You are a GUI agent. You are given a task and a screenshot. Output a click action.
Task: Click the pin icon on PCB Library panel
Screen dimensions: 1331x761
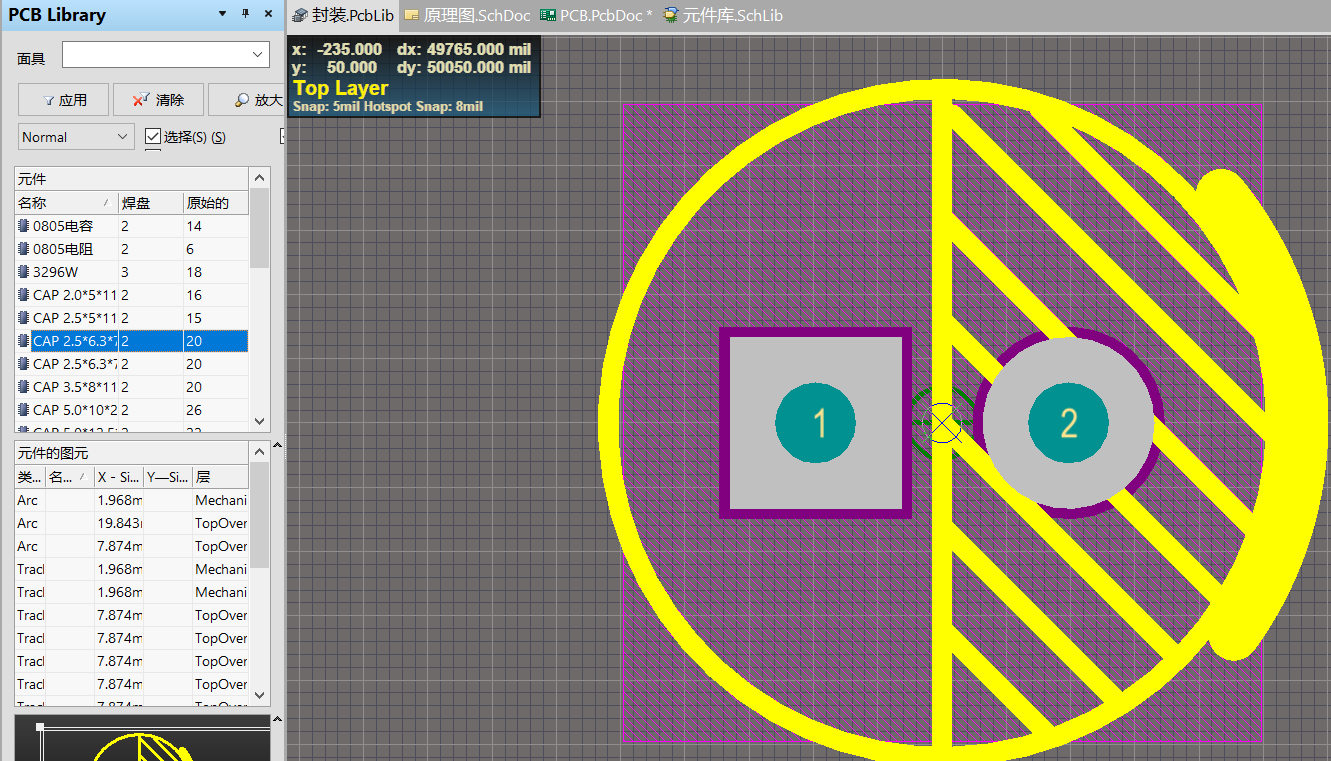pos(246,14)
